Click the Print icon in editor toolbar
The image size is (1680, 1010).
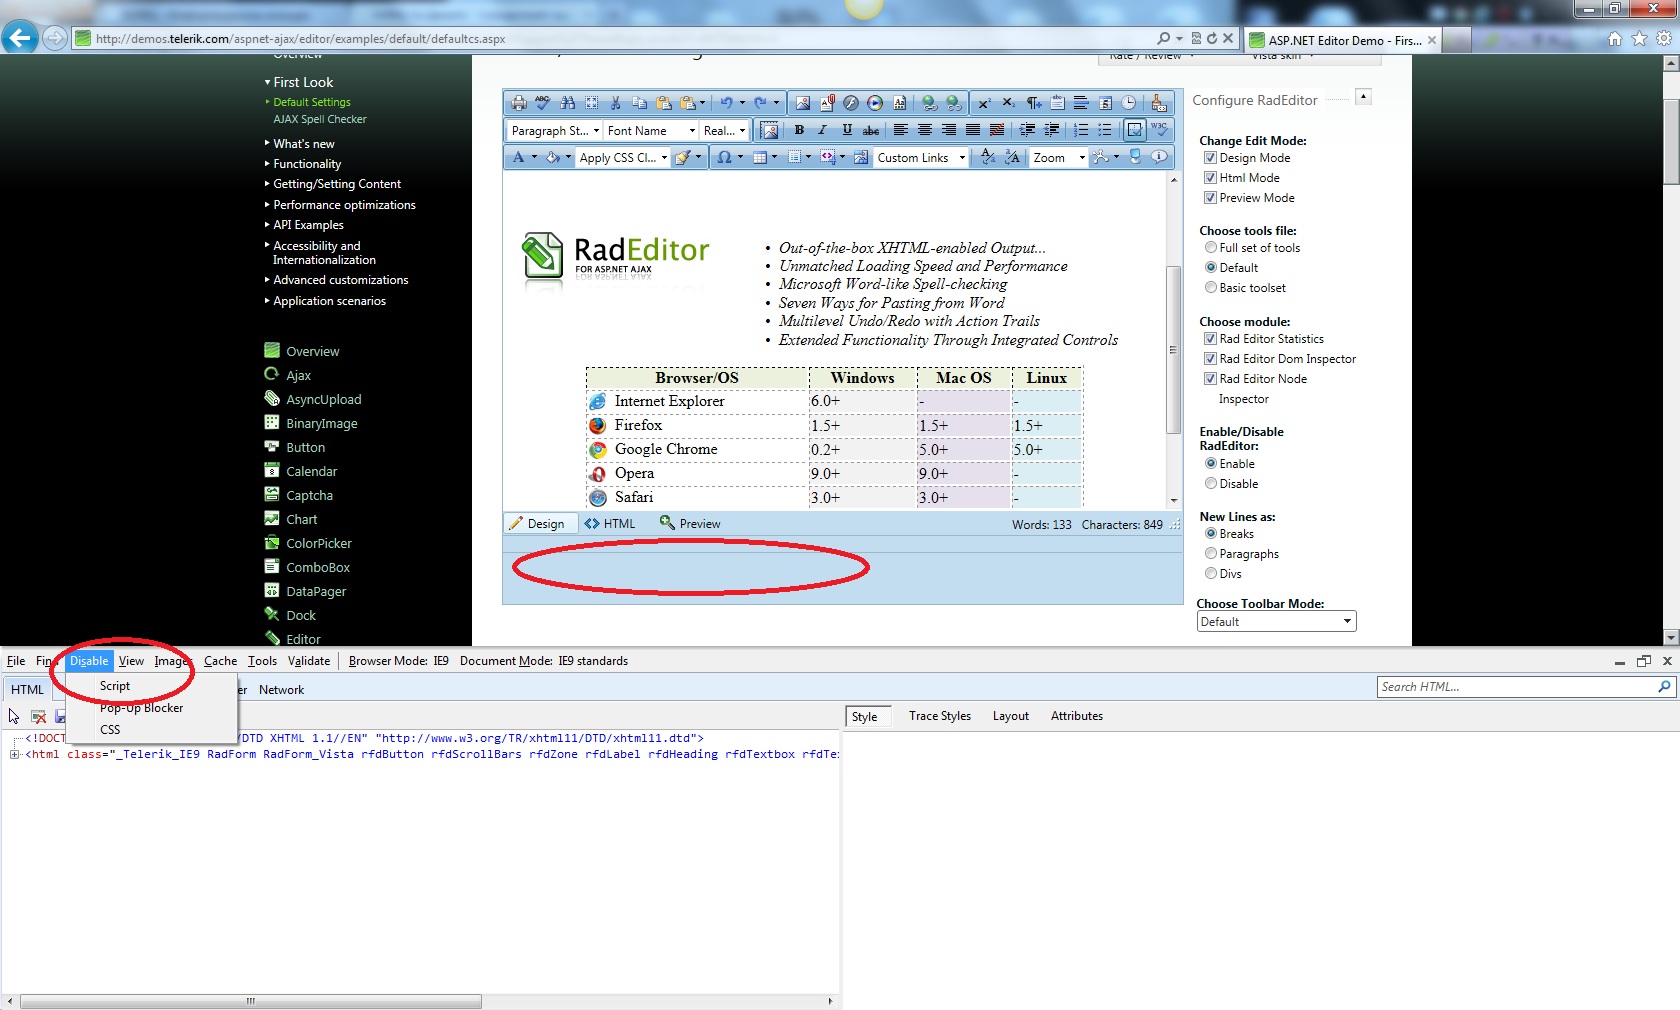(519, 103)
